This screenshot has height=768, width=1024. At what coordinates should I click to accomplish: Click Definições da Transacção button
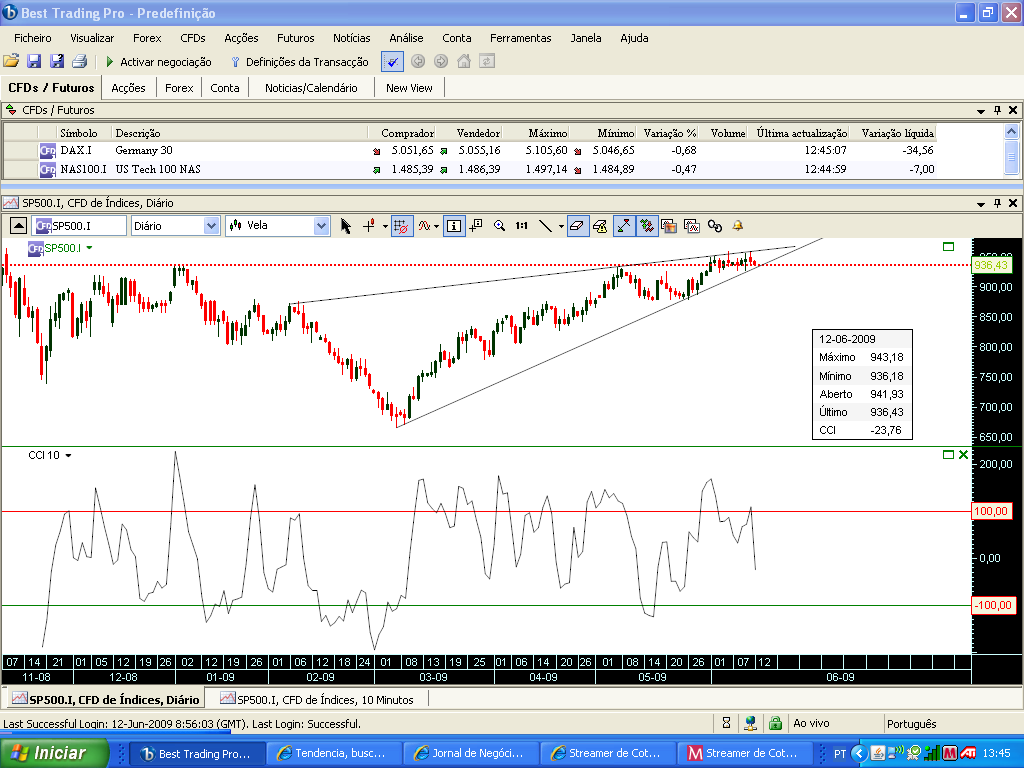pyautogui.click(x=300, y=61)
